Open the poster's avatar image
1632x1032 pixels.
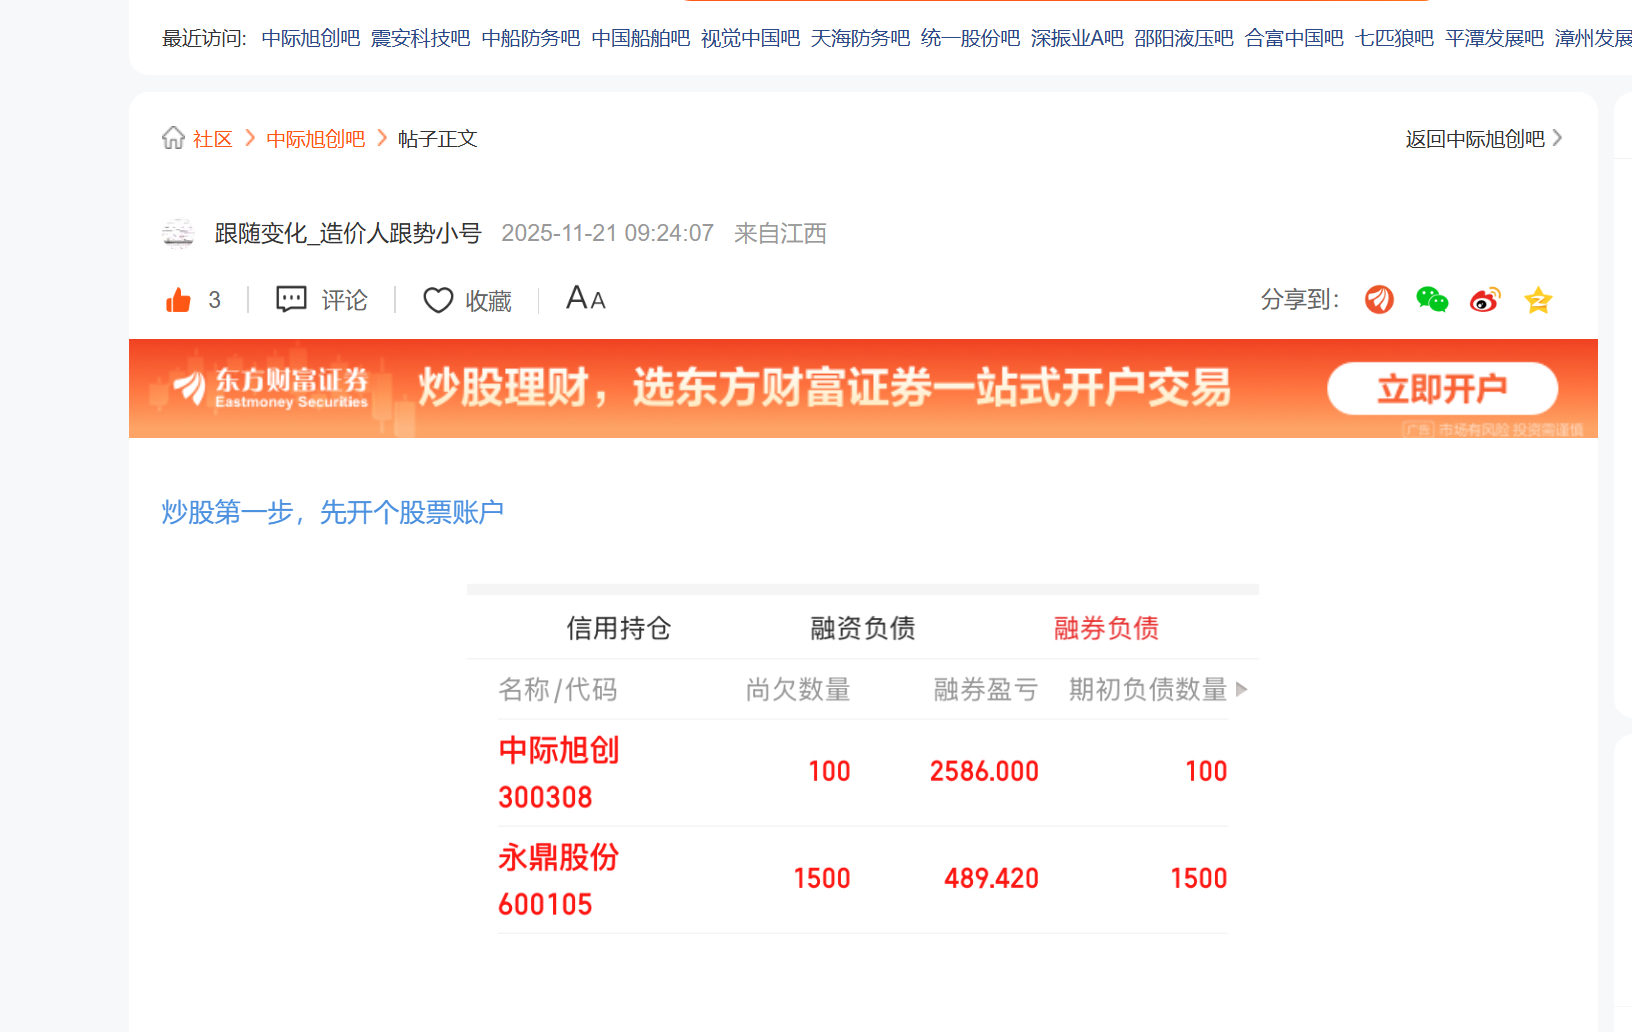coord(178,233)
